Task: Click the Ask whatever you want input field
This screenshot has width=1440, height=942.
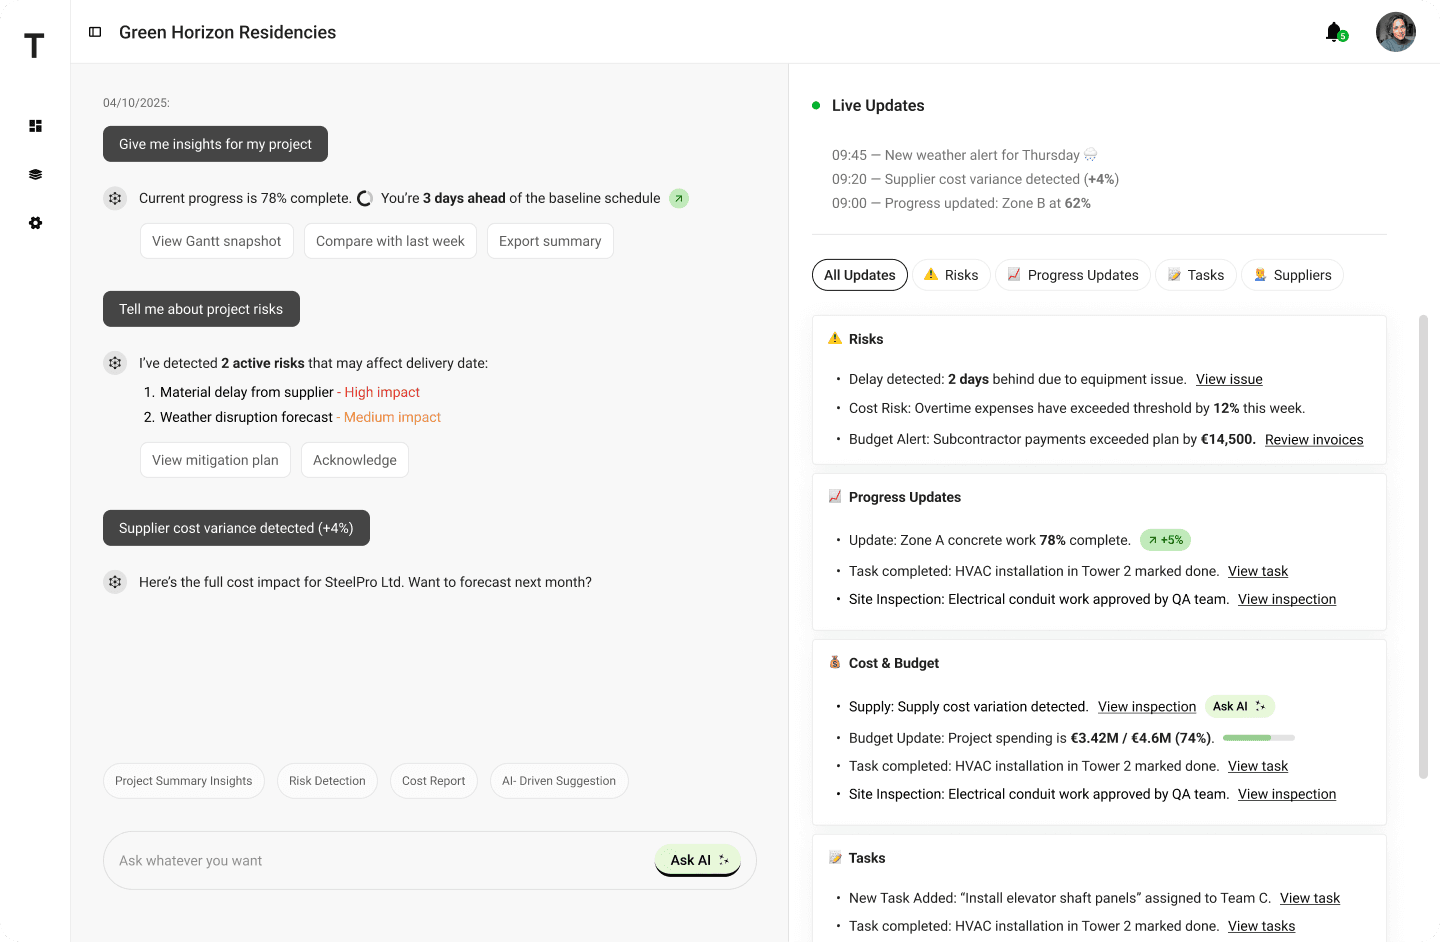Action: pyautogui.click(x=350, y=860)
